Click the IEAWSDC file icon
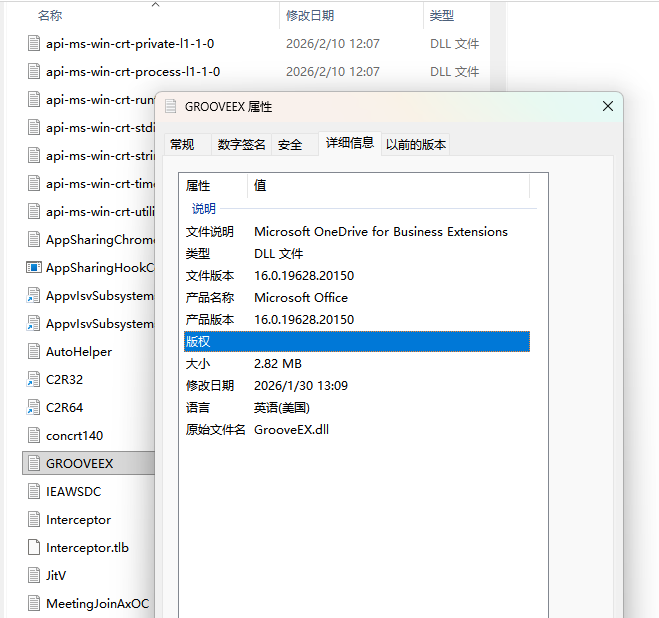The height and width of the screenshot is (618, 659). [x=34, y=491]
